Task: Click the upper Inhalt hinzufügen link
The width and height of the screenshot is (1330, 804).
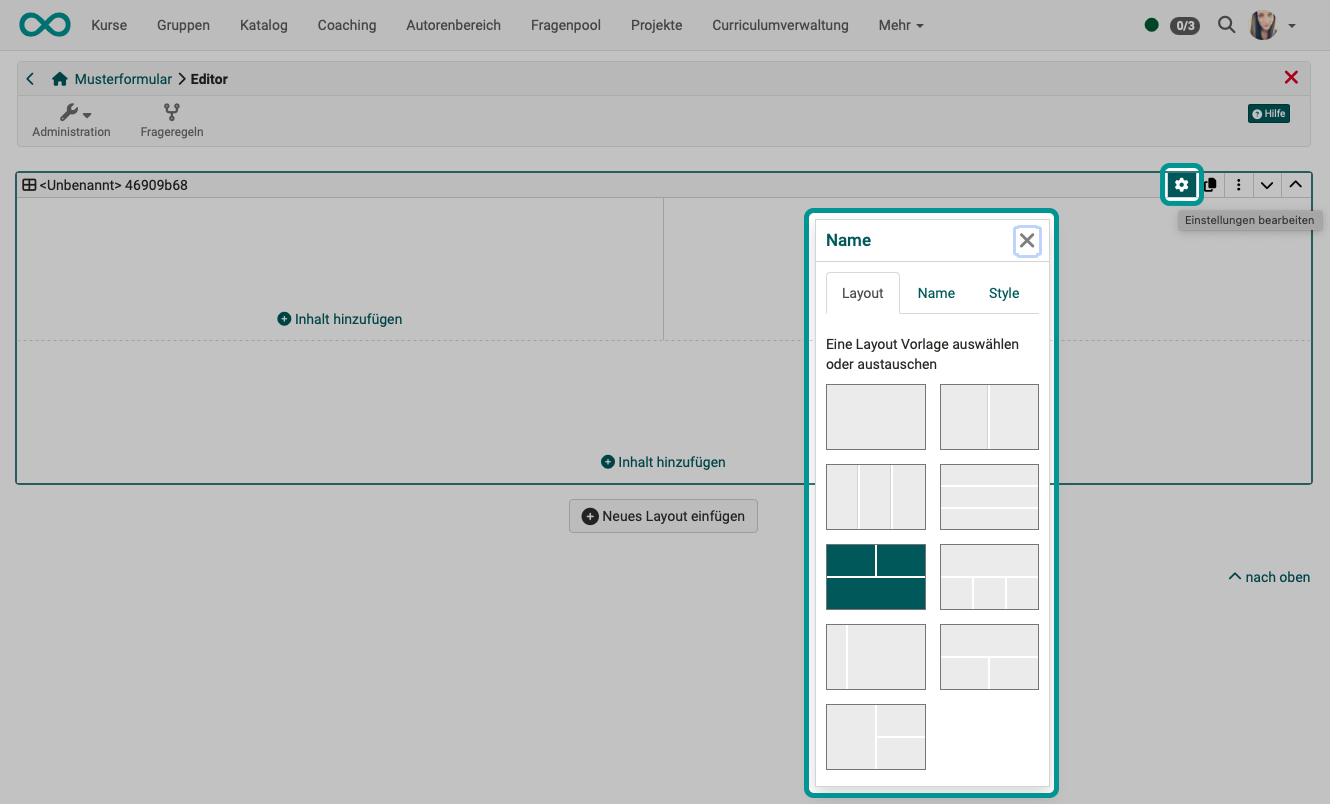Action: coord(341,318)
